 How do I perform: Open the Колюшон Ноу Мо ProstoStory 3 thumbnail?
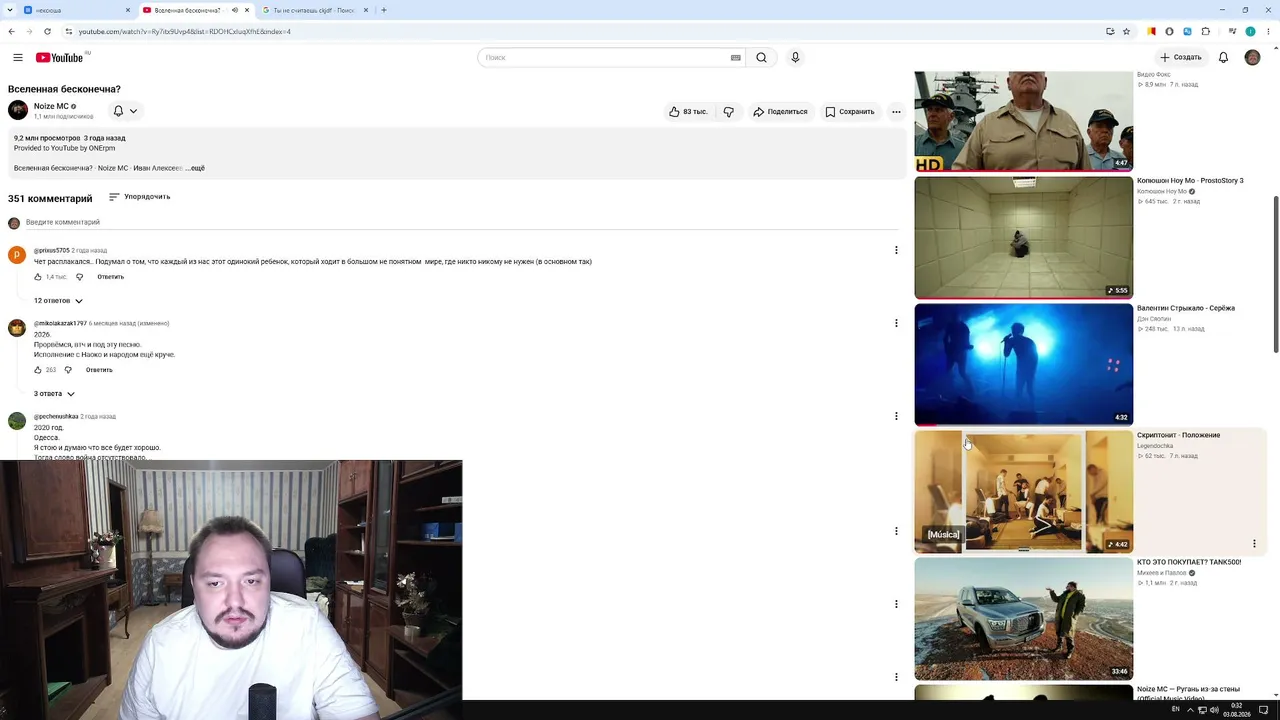pos(1023,238)
